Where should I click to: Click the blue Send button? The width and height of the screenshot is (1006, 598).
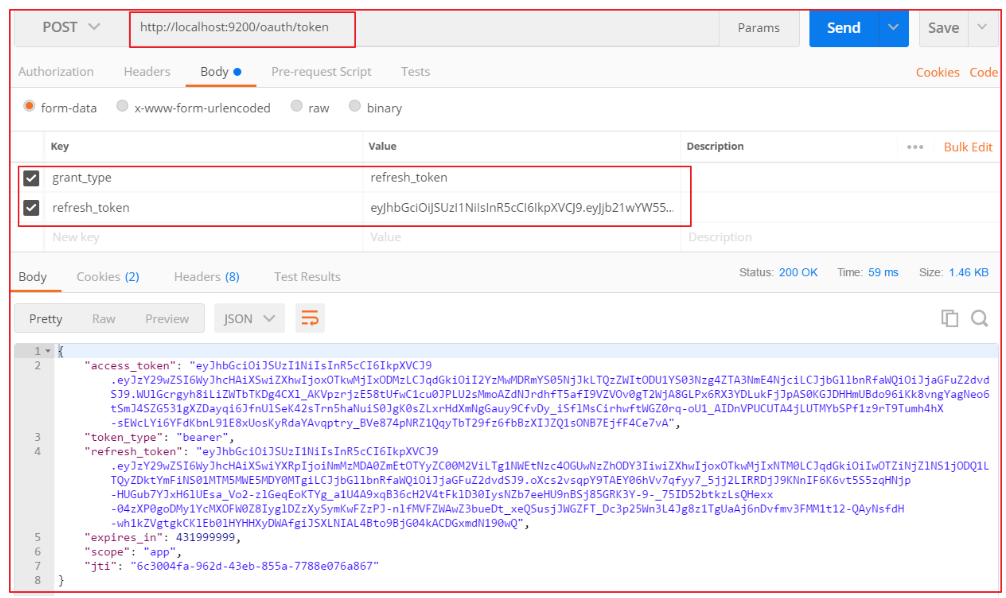(844, 28)
